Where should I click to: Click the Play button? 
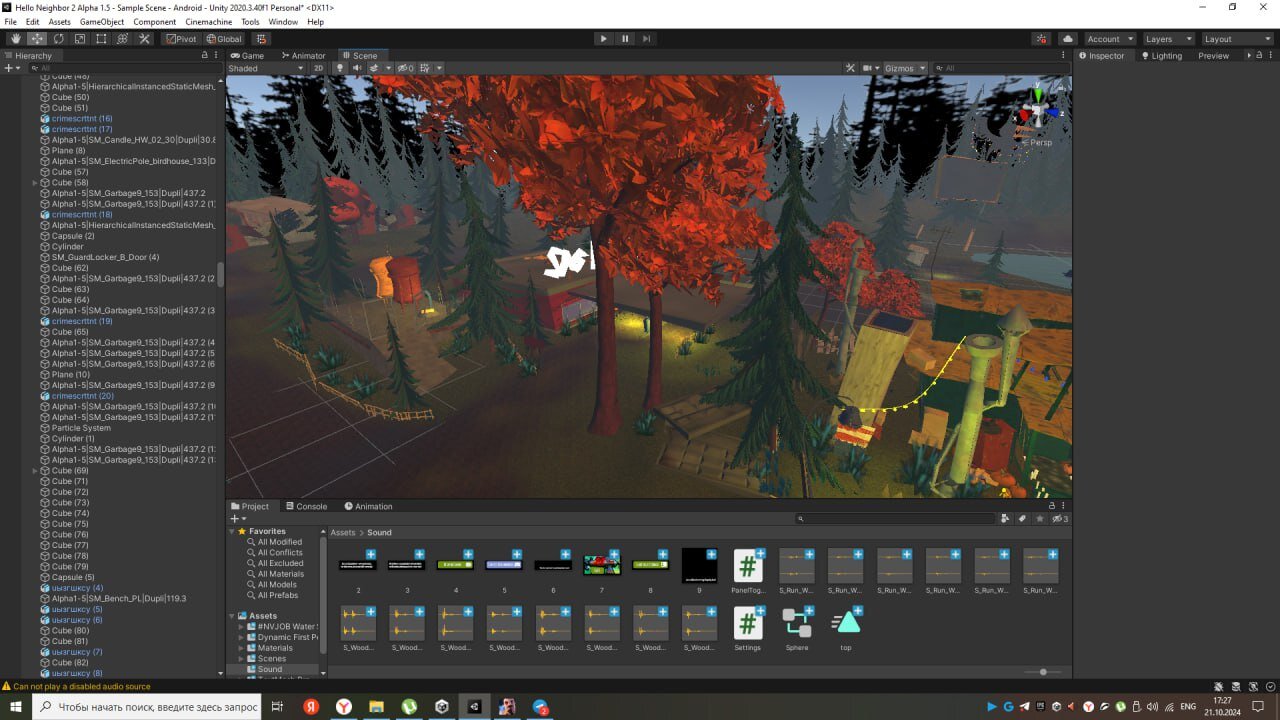click(x=603, y=39)
